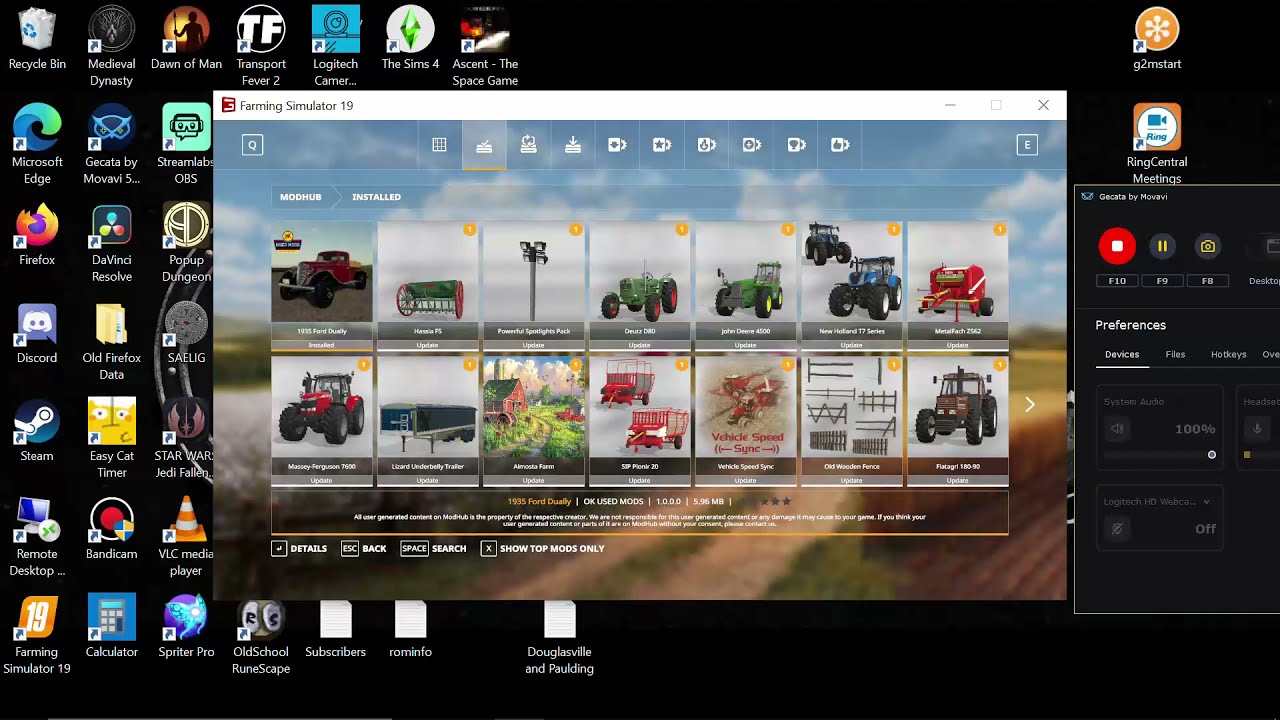Toggle System Audio speaker icon in Gecata

coord(1117,429)
